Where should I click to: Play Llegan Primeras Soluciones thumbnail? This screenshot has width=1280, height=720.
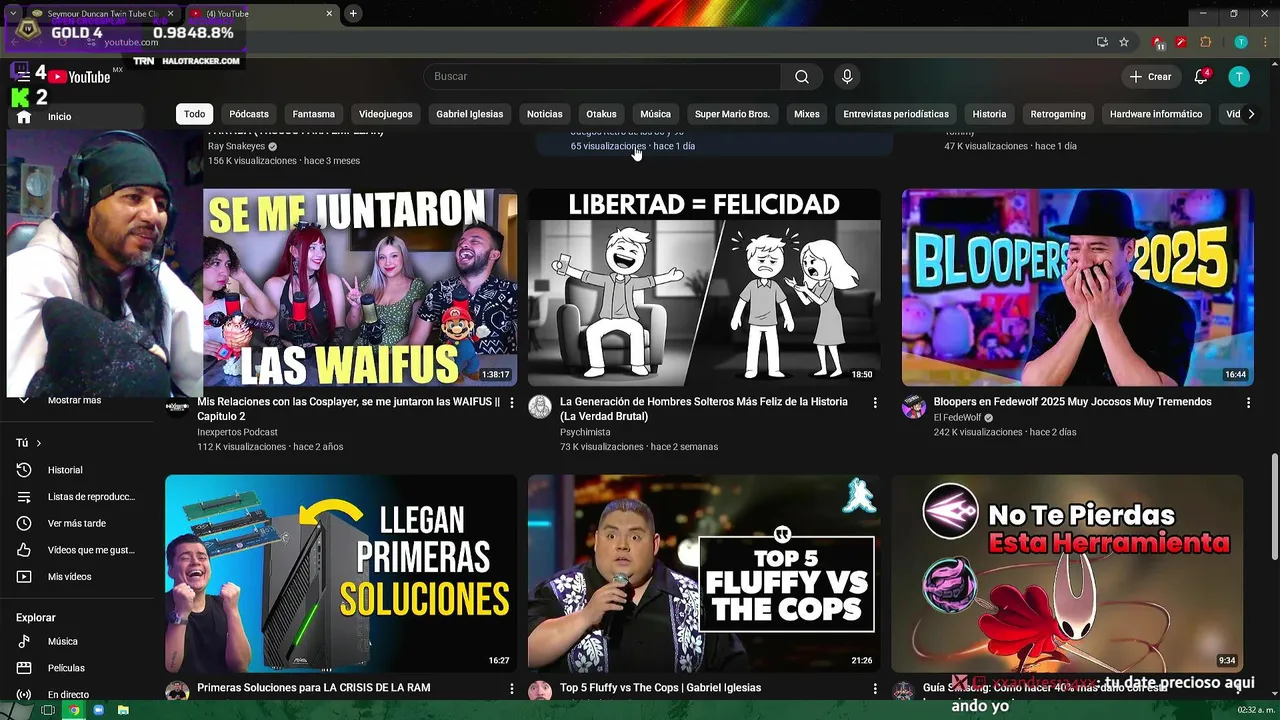click(341, 573)
